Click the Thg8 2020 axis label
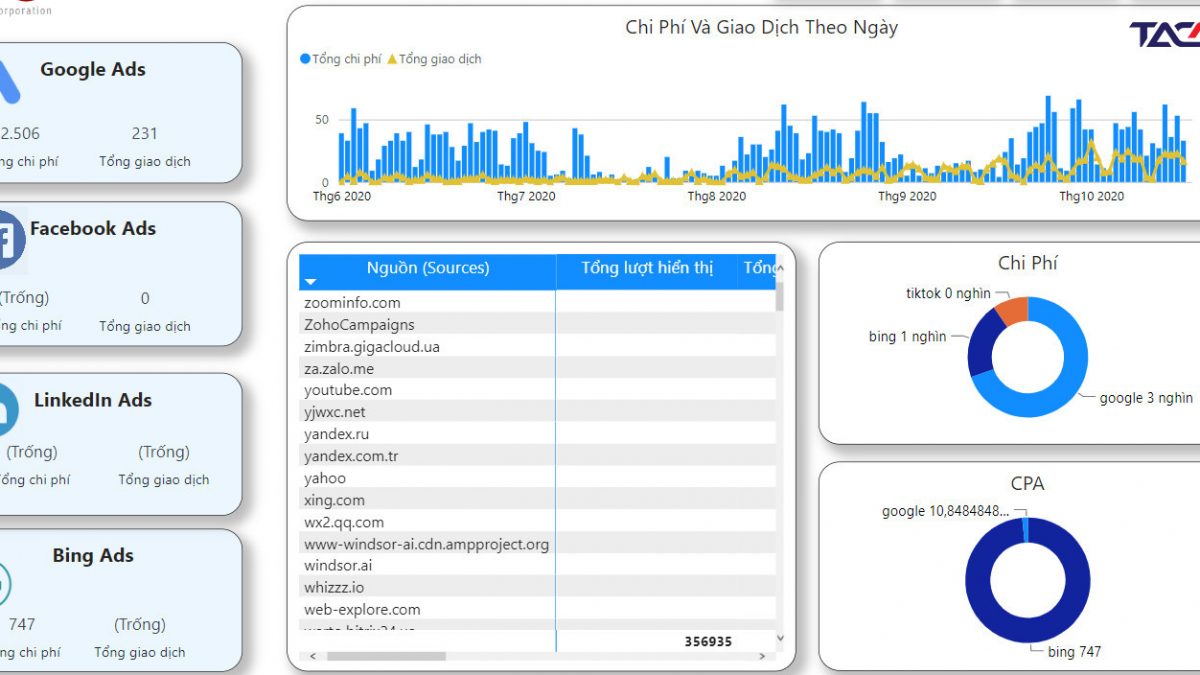This screenshot has height=675, width=1200. pos(717,196)
